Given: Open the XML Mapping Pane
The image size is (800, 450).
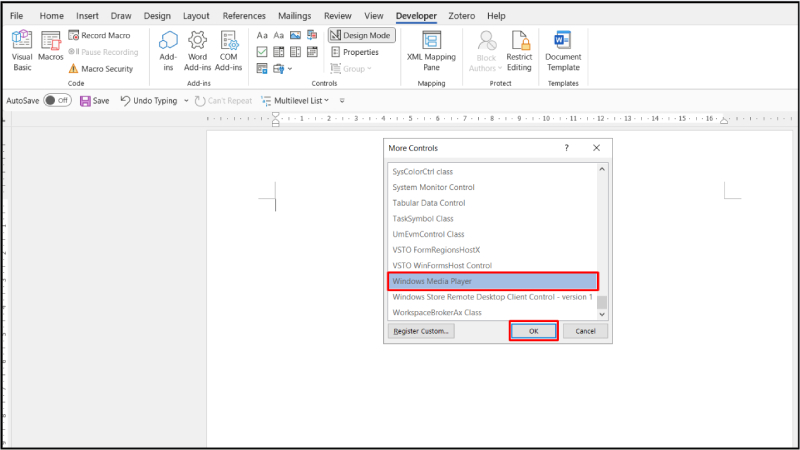Looking at the screenshot, I should [x=432, y=48].
